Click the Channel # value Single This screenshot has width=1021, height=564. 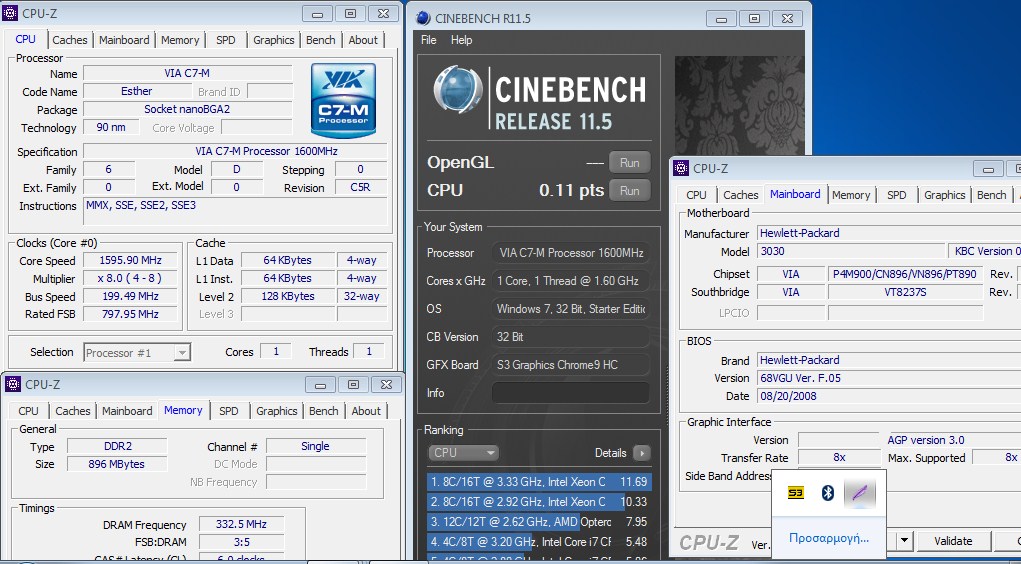point(316,447)
